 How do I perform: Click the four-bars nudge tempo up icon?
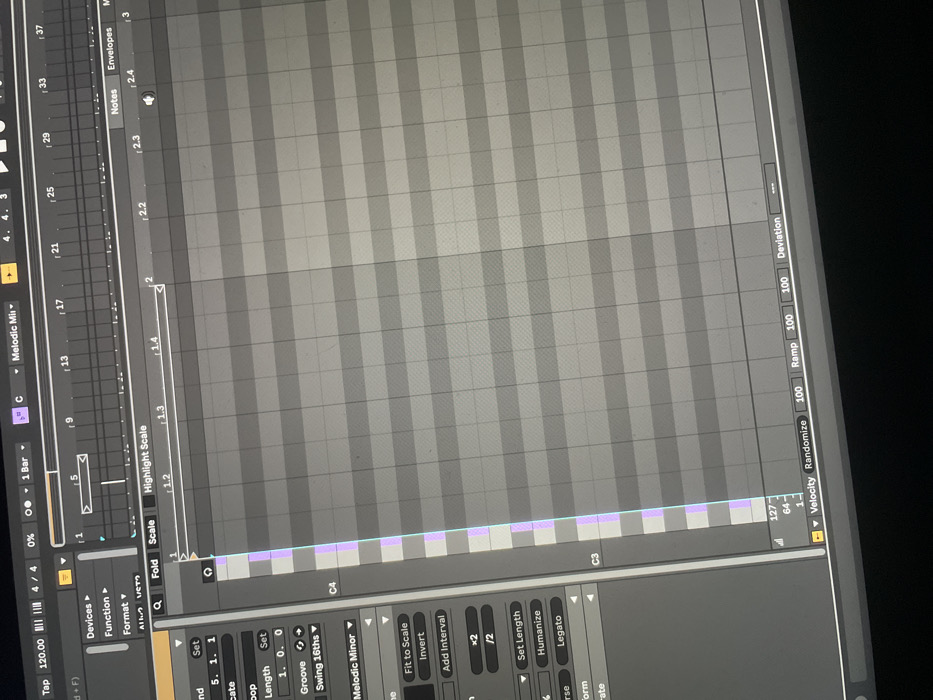(x=36, y=608)
